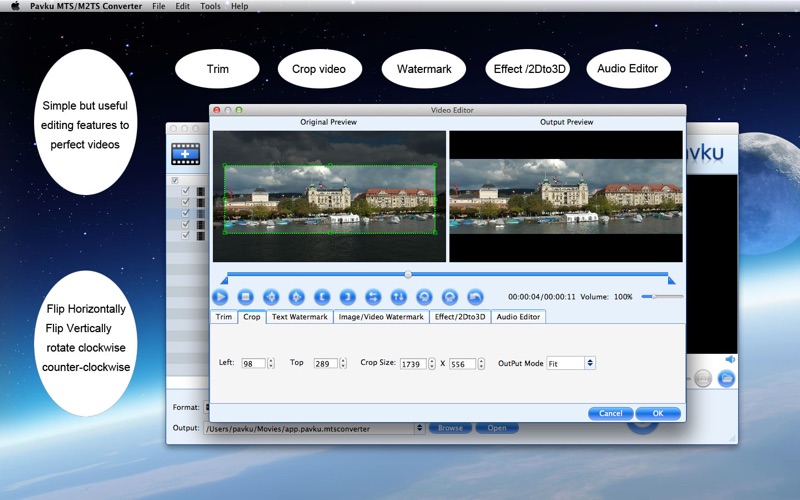Open the Pavku MTS/M2TS Converter app menu
Screen dimensions: 800x500
pyautogui.click(x=86, y=6)
